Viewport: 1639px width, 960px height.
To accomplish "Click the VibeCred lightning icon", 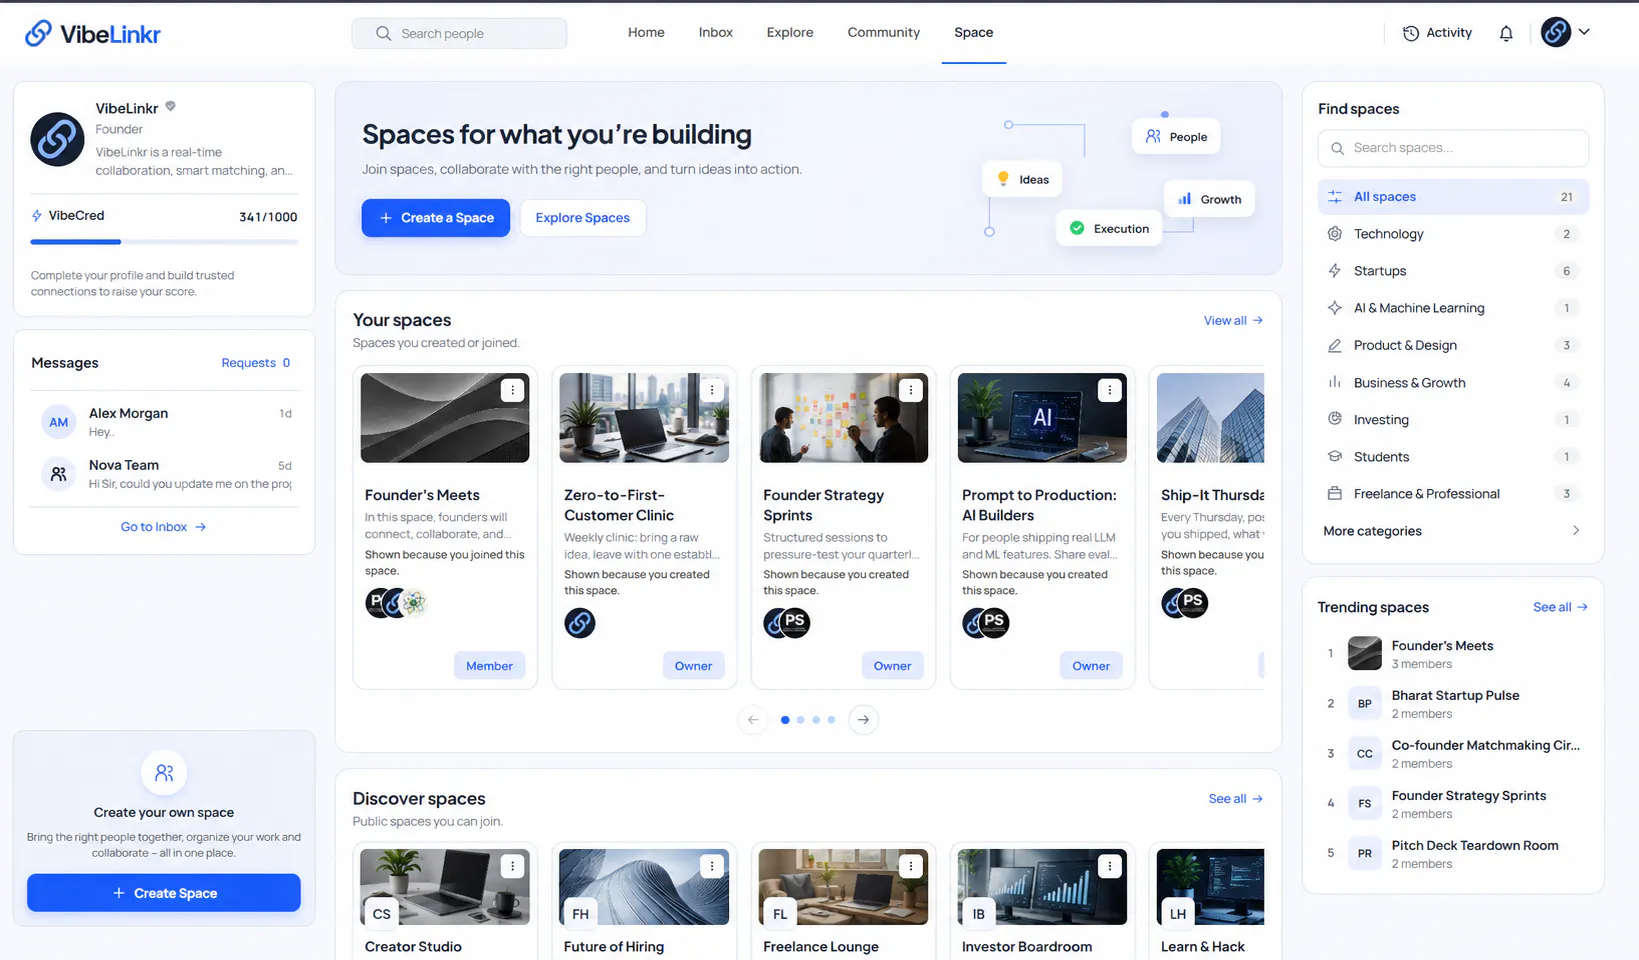I will coord(37,216).
